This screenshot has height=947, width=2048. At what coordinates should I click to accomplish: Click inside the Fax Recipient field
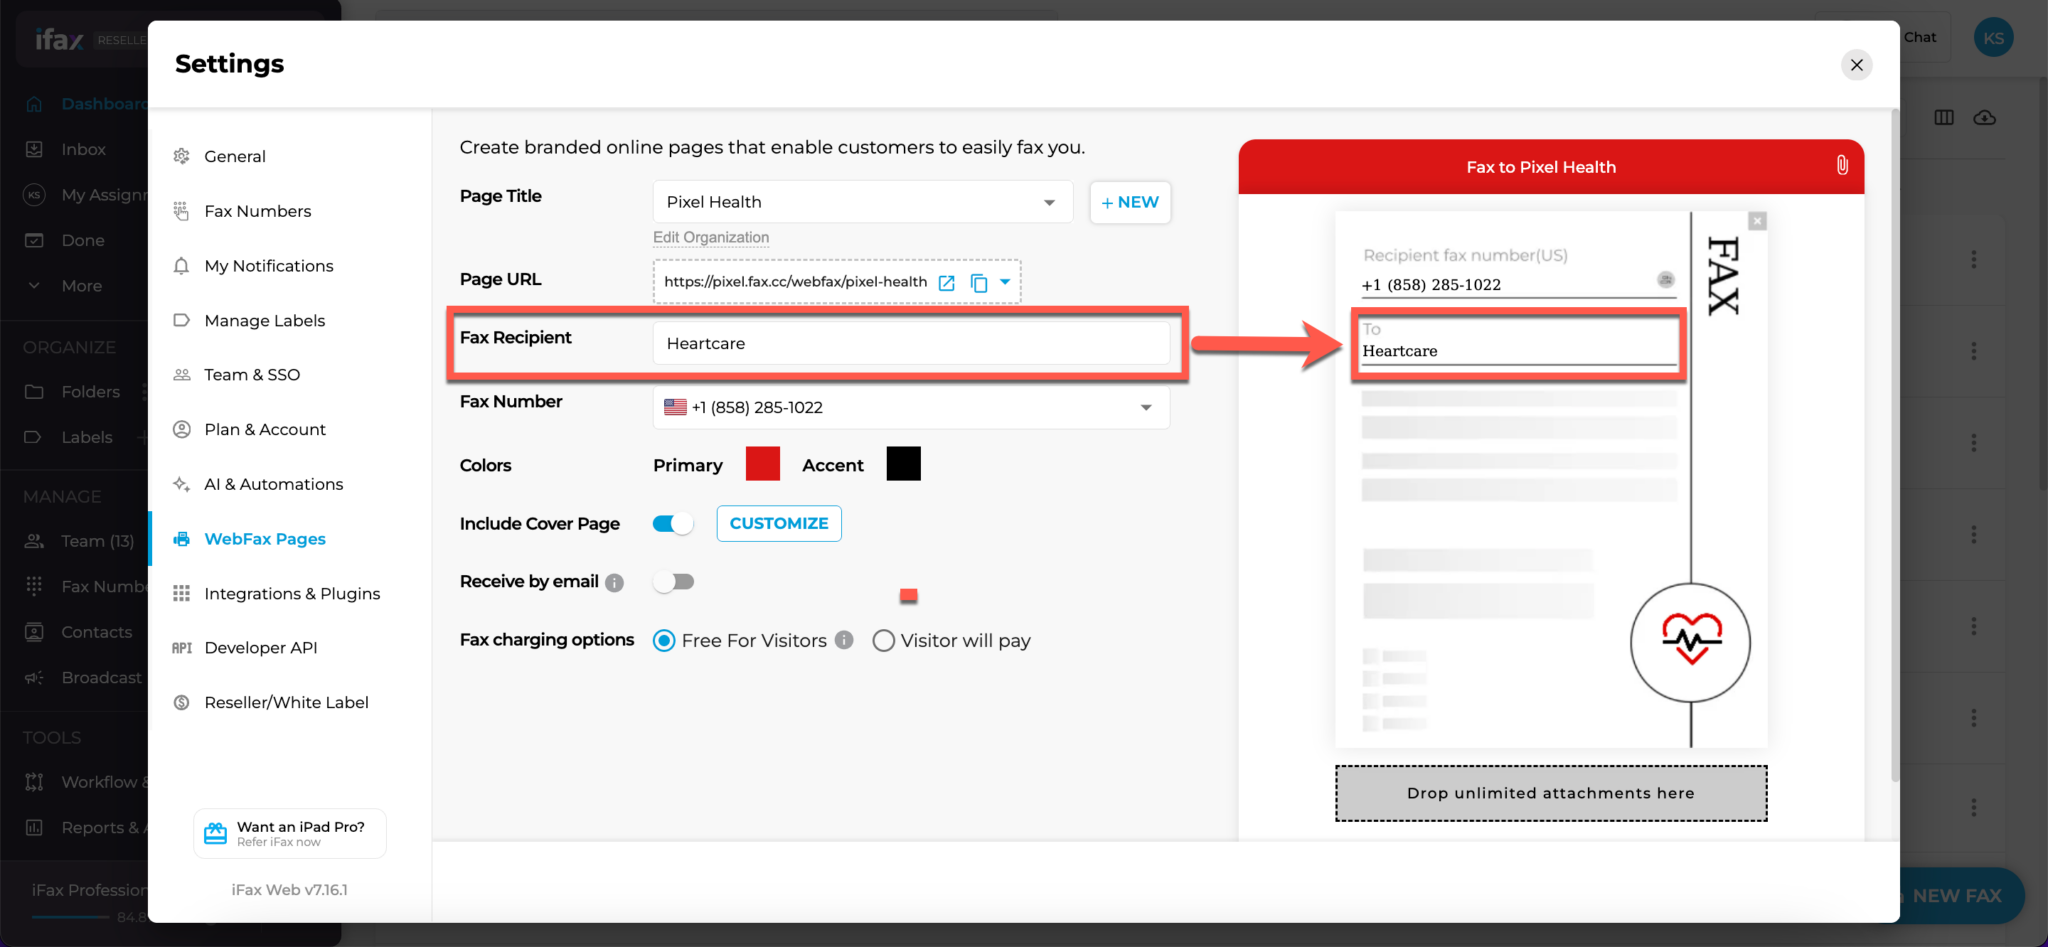pos(911,343)
